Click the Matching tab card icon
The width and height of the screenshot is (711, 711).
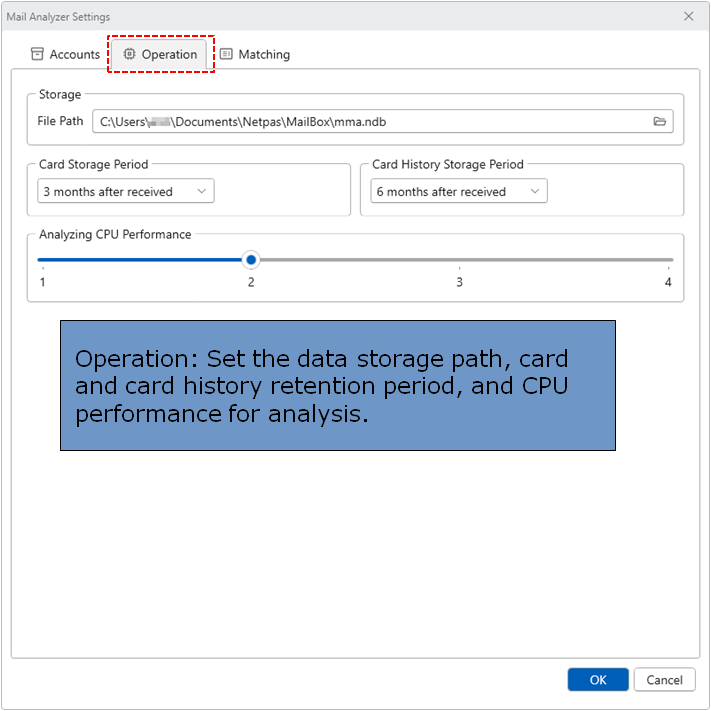tap(226, 54)
